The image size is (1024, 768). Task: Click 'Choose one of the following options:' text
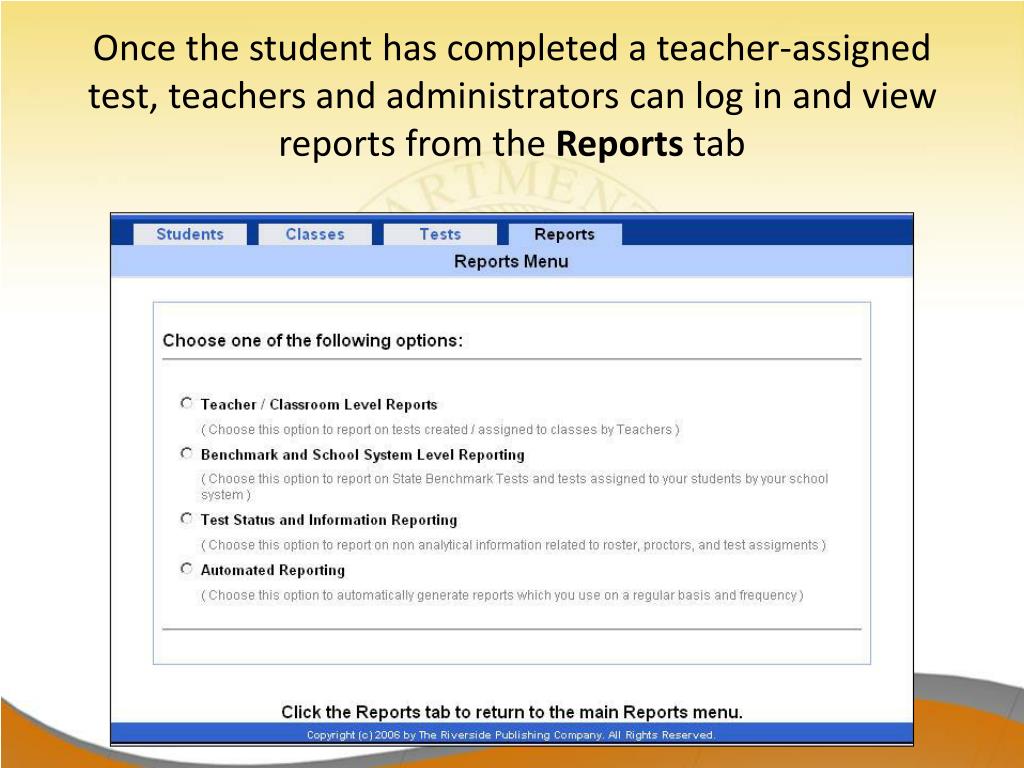[x=313, y=340]
